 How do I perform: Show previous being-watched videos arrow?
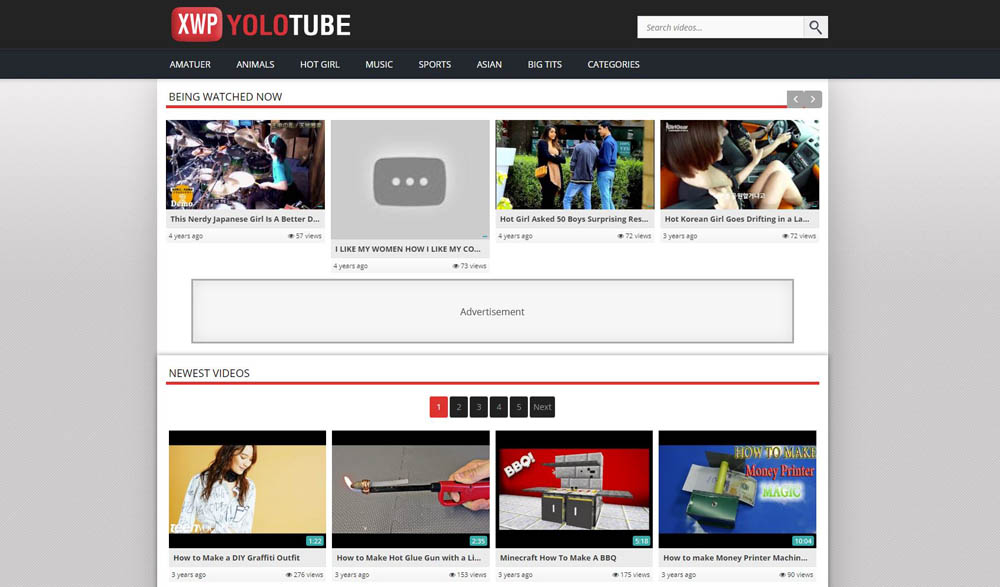tap(795, 99)
